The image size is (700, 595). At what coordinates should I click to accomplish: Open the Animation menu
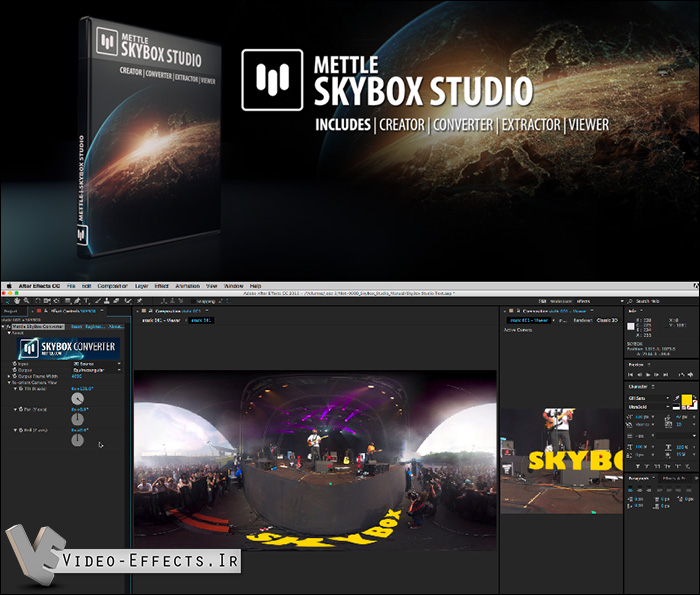click(188, 286)
